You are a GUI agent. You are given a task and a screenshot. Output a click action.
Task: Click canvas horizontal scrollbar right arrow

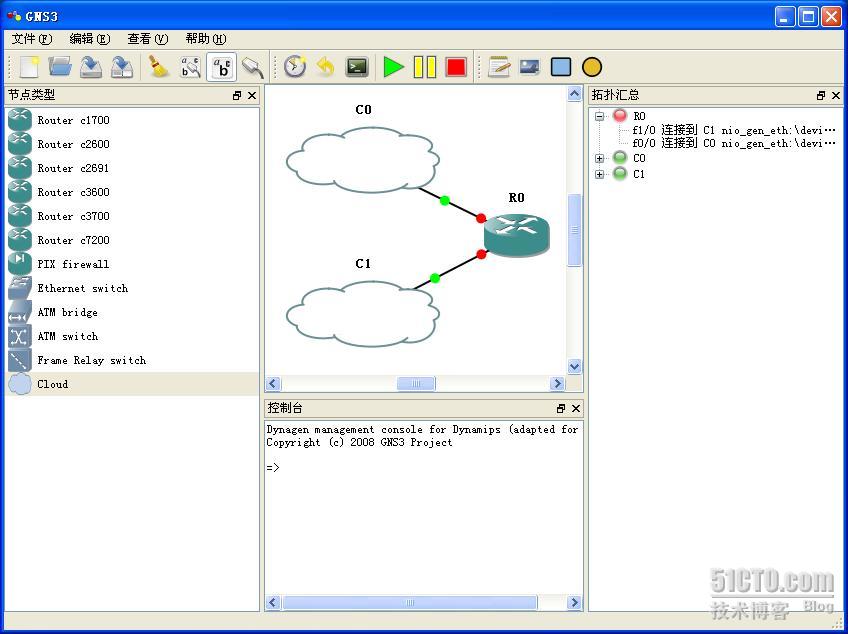(x=557, y=384)
